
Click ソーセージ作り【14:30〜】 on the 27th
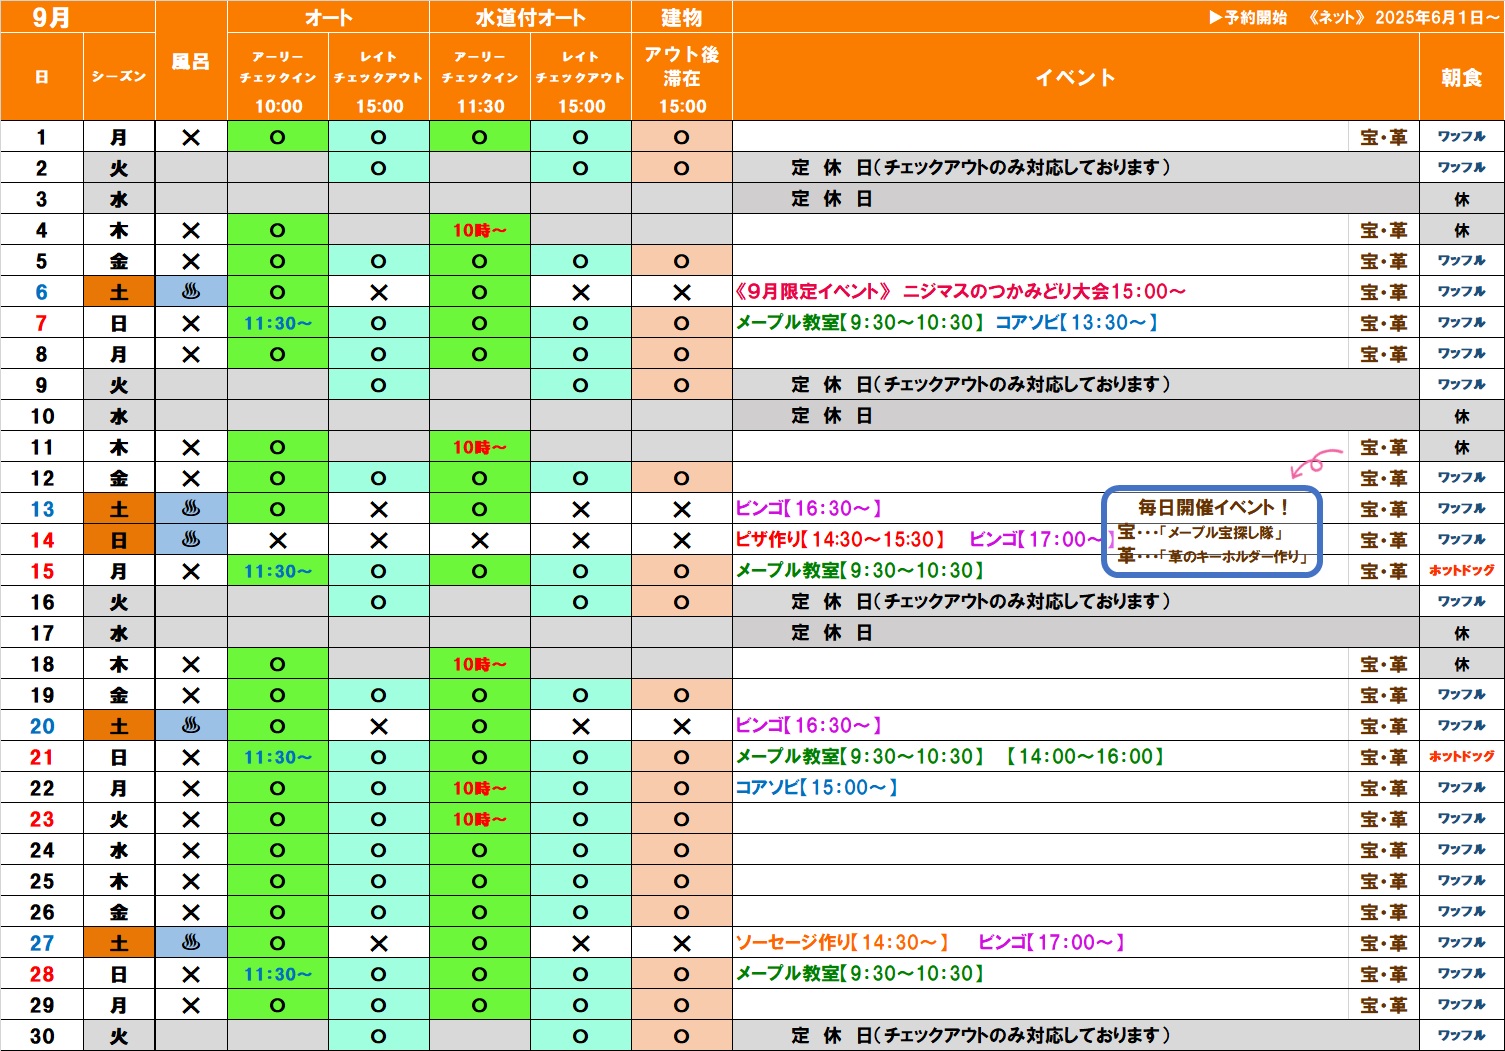842,943
